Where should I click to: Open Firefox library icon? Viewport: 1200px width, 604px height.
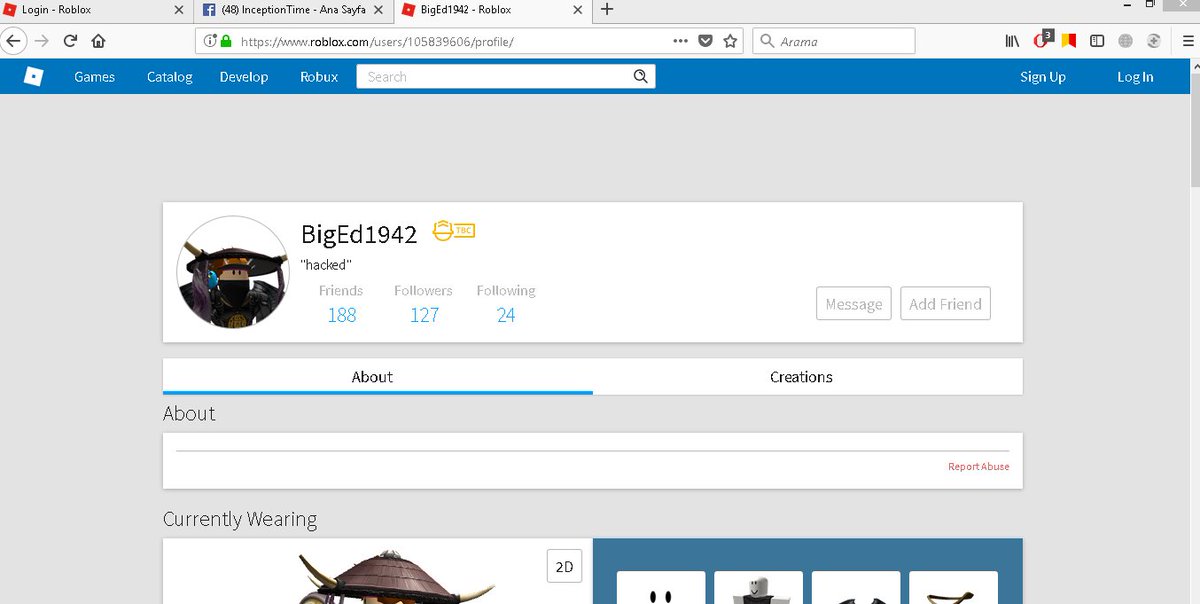(x=1012, y=41)
